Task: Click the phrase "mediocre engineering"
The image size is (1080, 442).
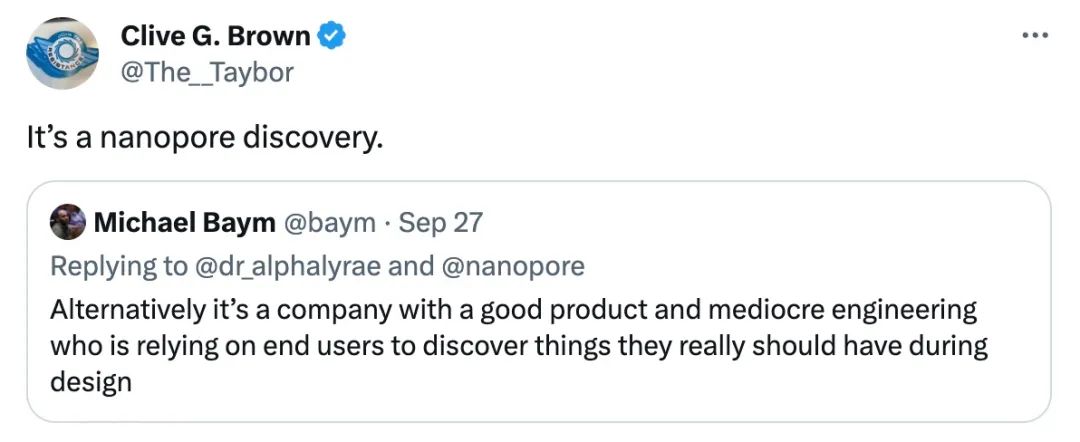Action: tap(838, 310)
